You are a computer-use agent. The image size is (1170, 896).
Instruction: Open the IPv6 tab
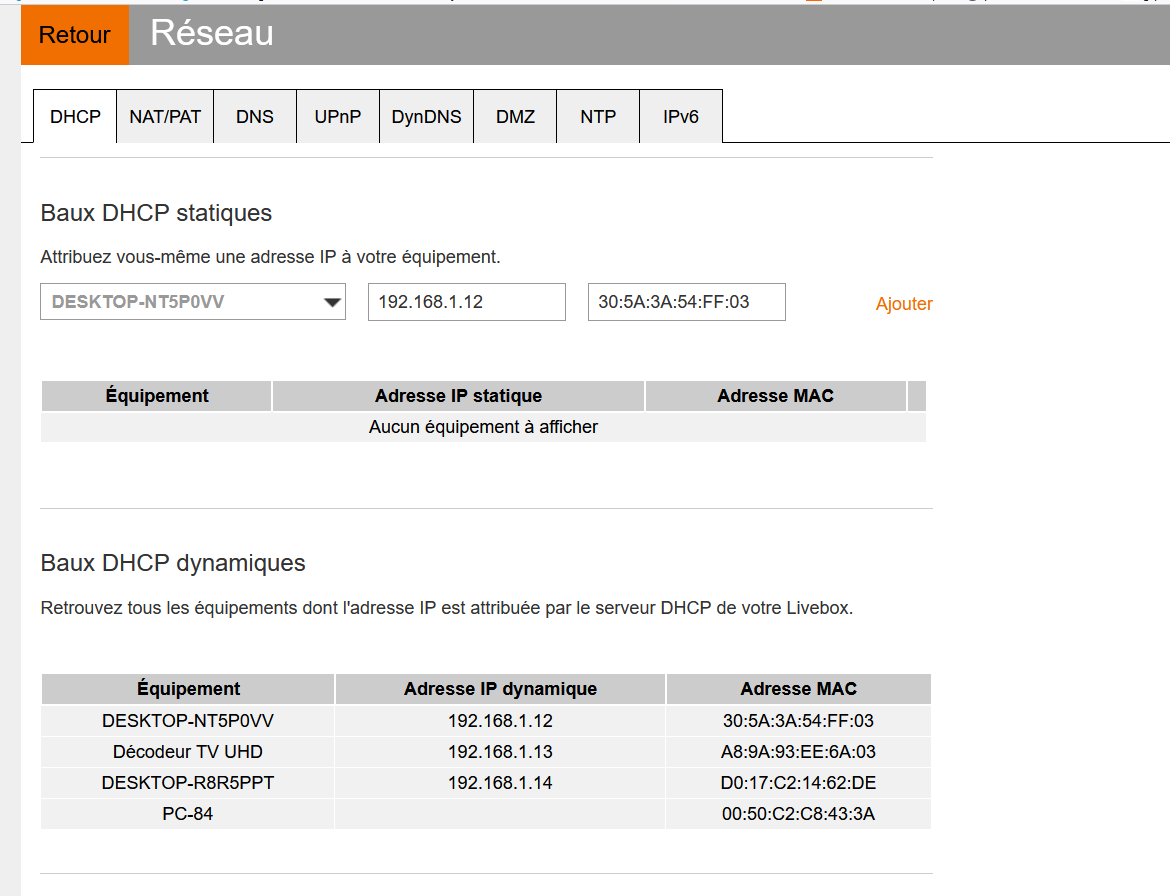pos(680,117)
